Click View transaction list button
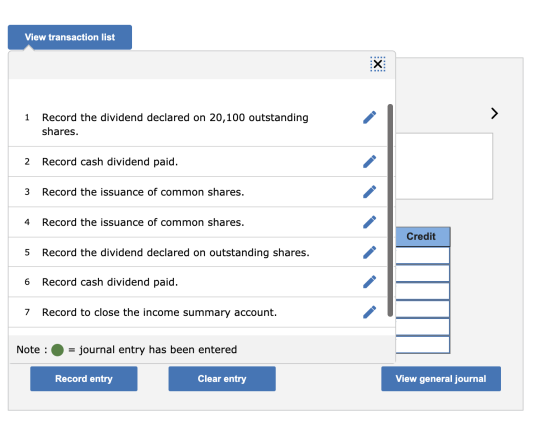The width and height of the screenshot is (560, 444). click(70, 37)
